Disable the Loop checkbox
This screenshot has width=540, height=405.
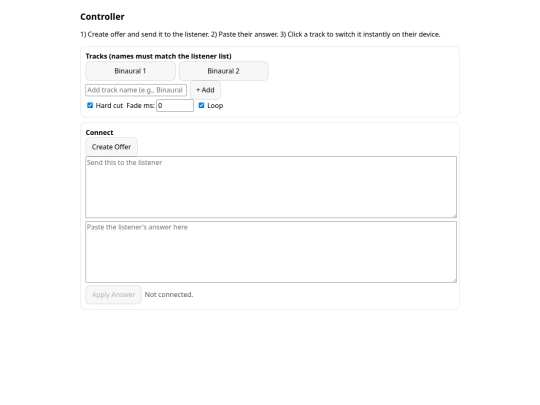[201, 105]
